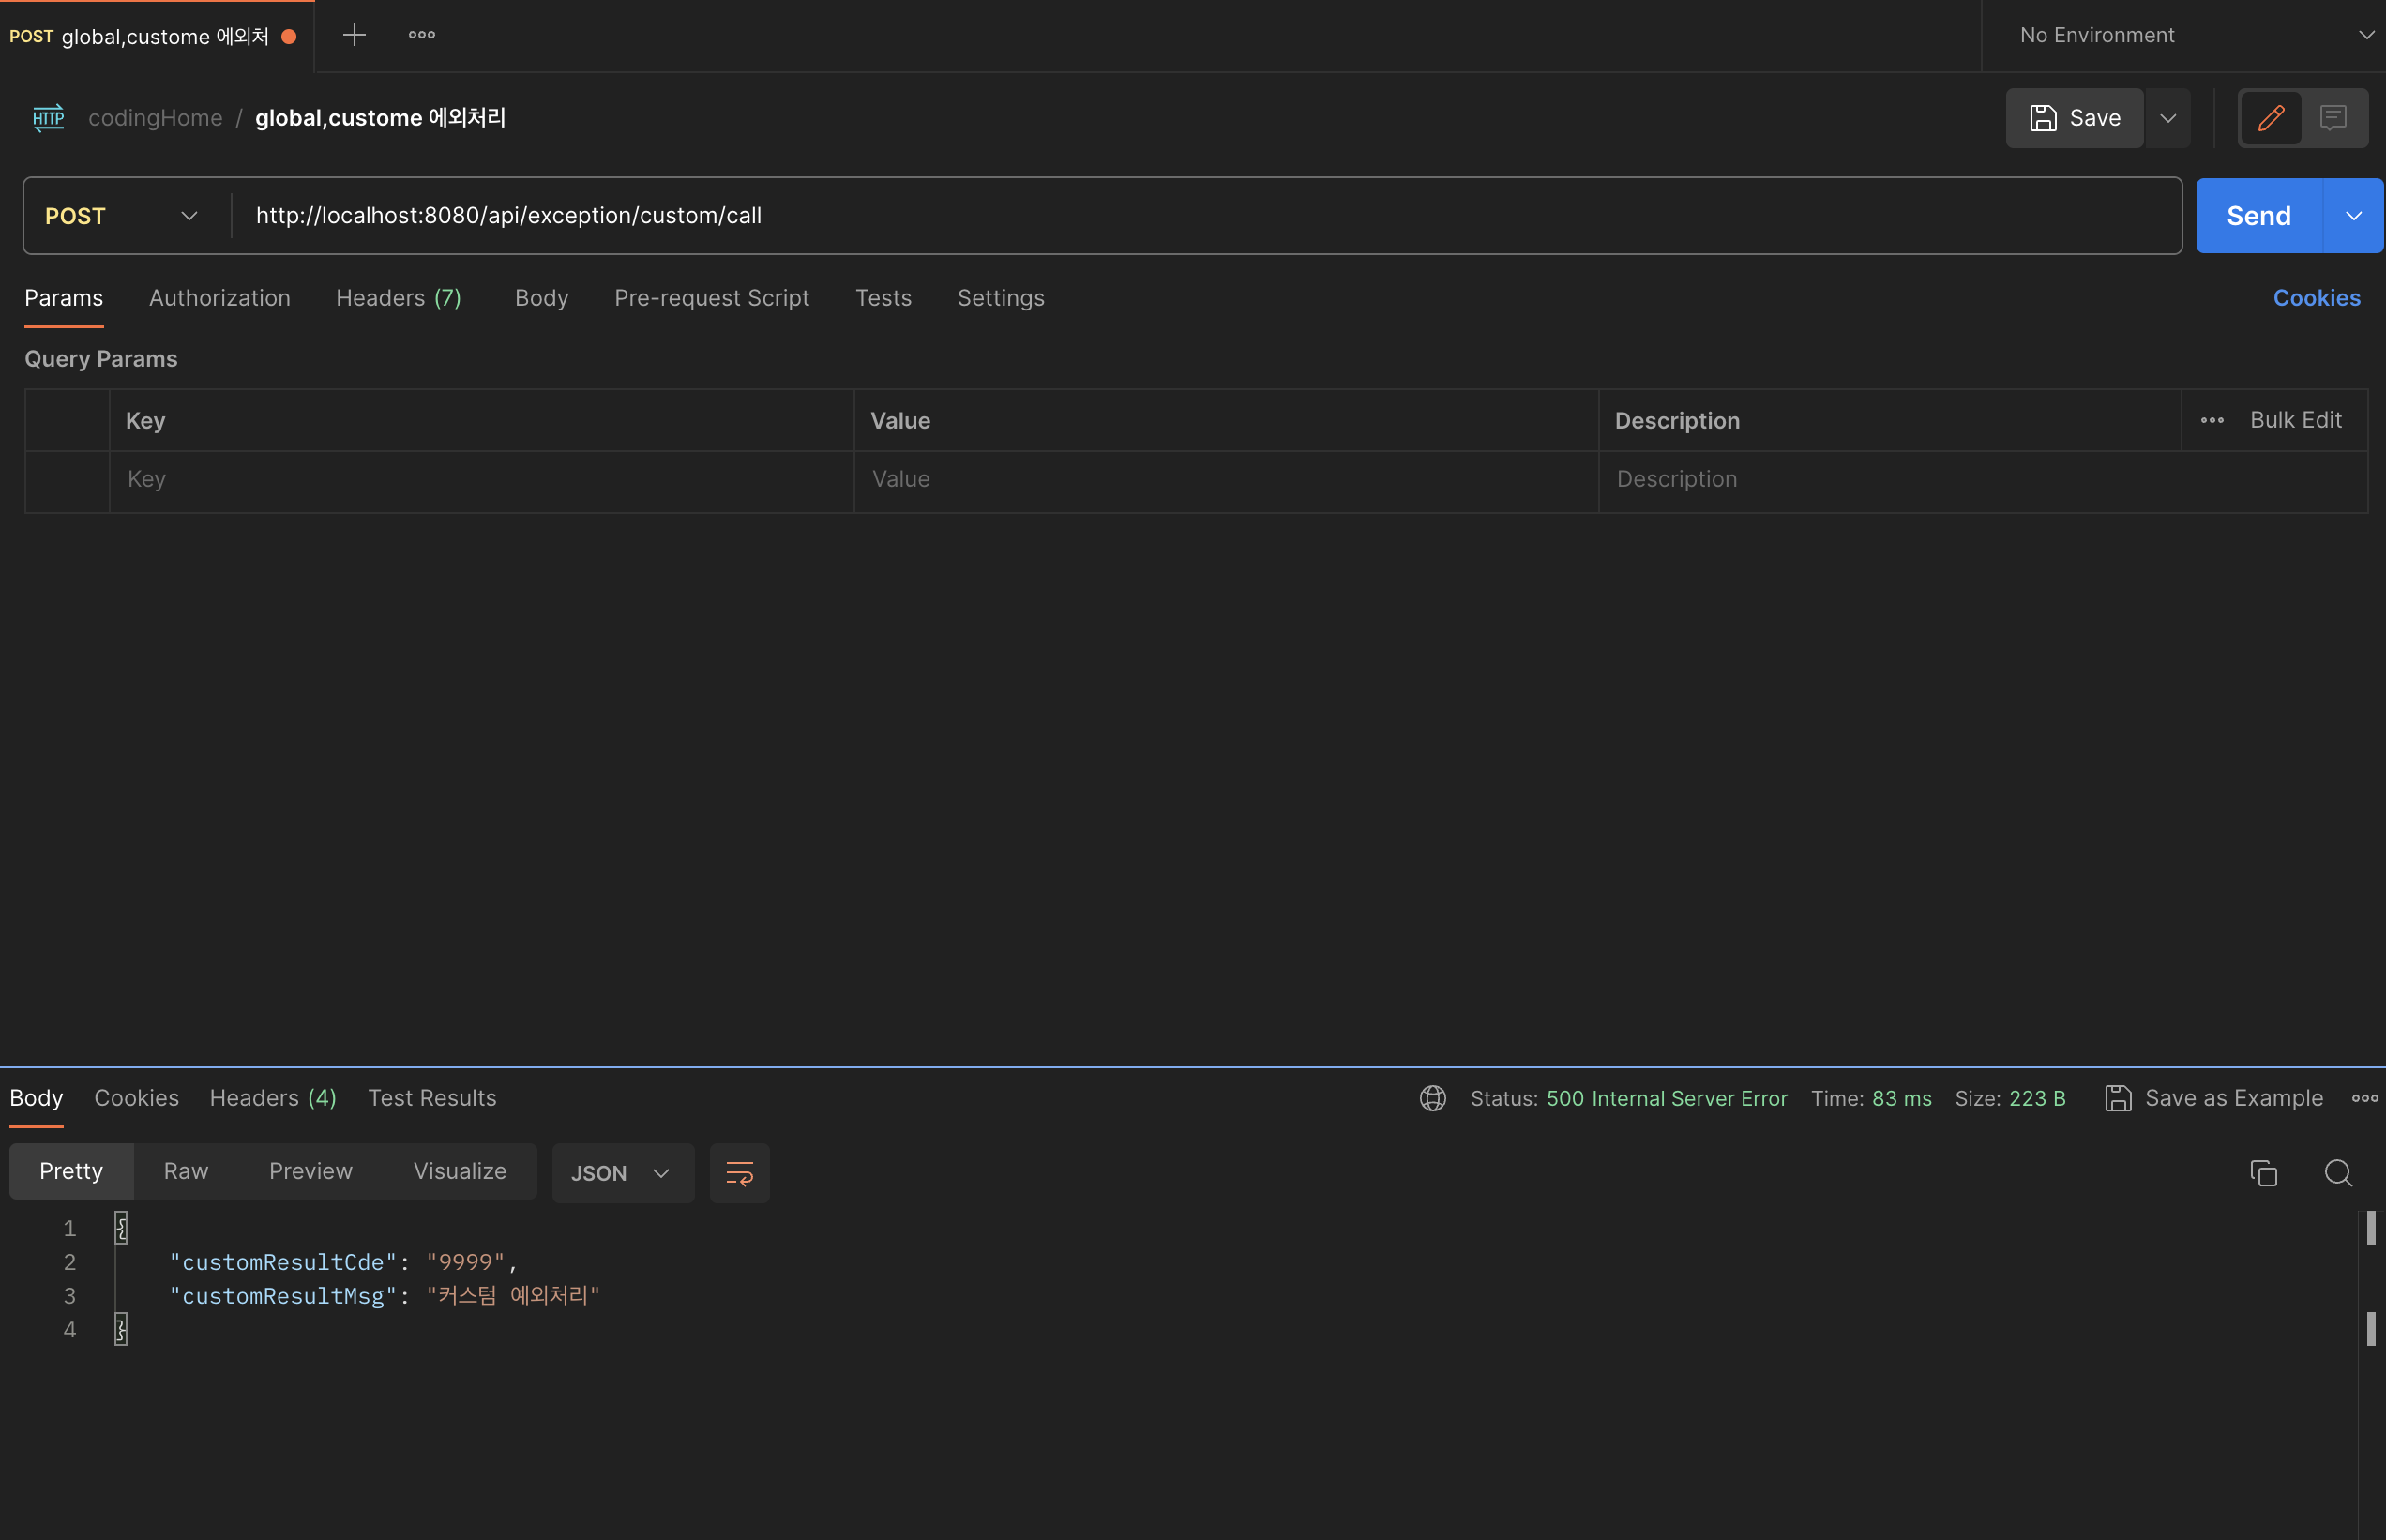
Task: Expand Save options dropdown arrow
Action: pyautogui.click(x=2167, y=118)
